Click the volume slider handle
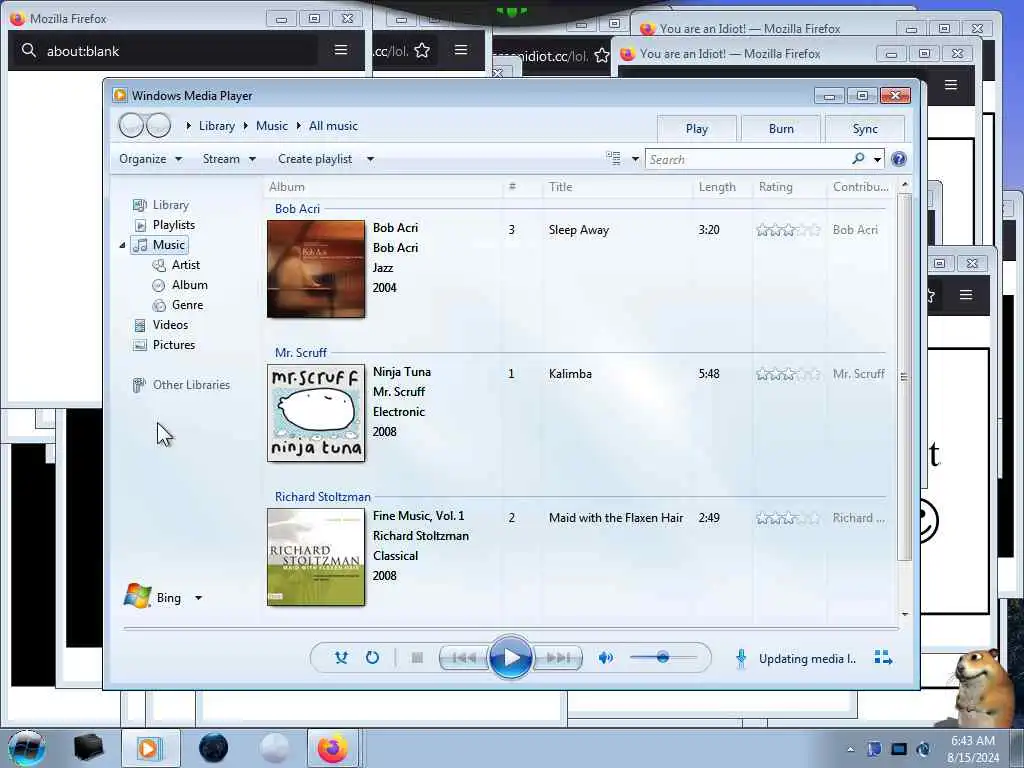1024x768 pixels. (x=663, y=657)
